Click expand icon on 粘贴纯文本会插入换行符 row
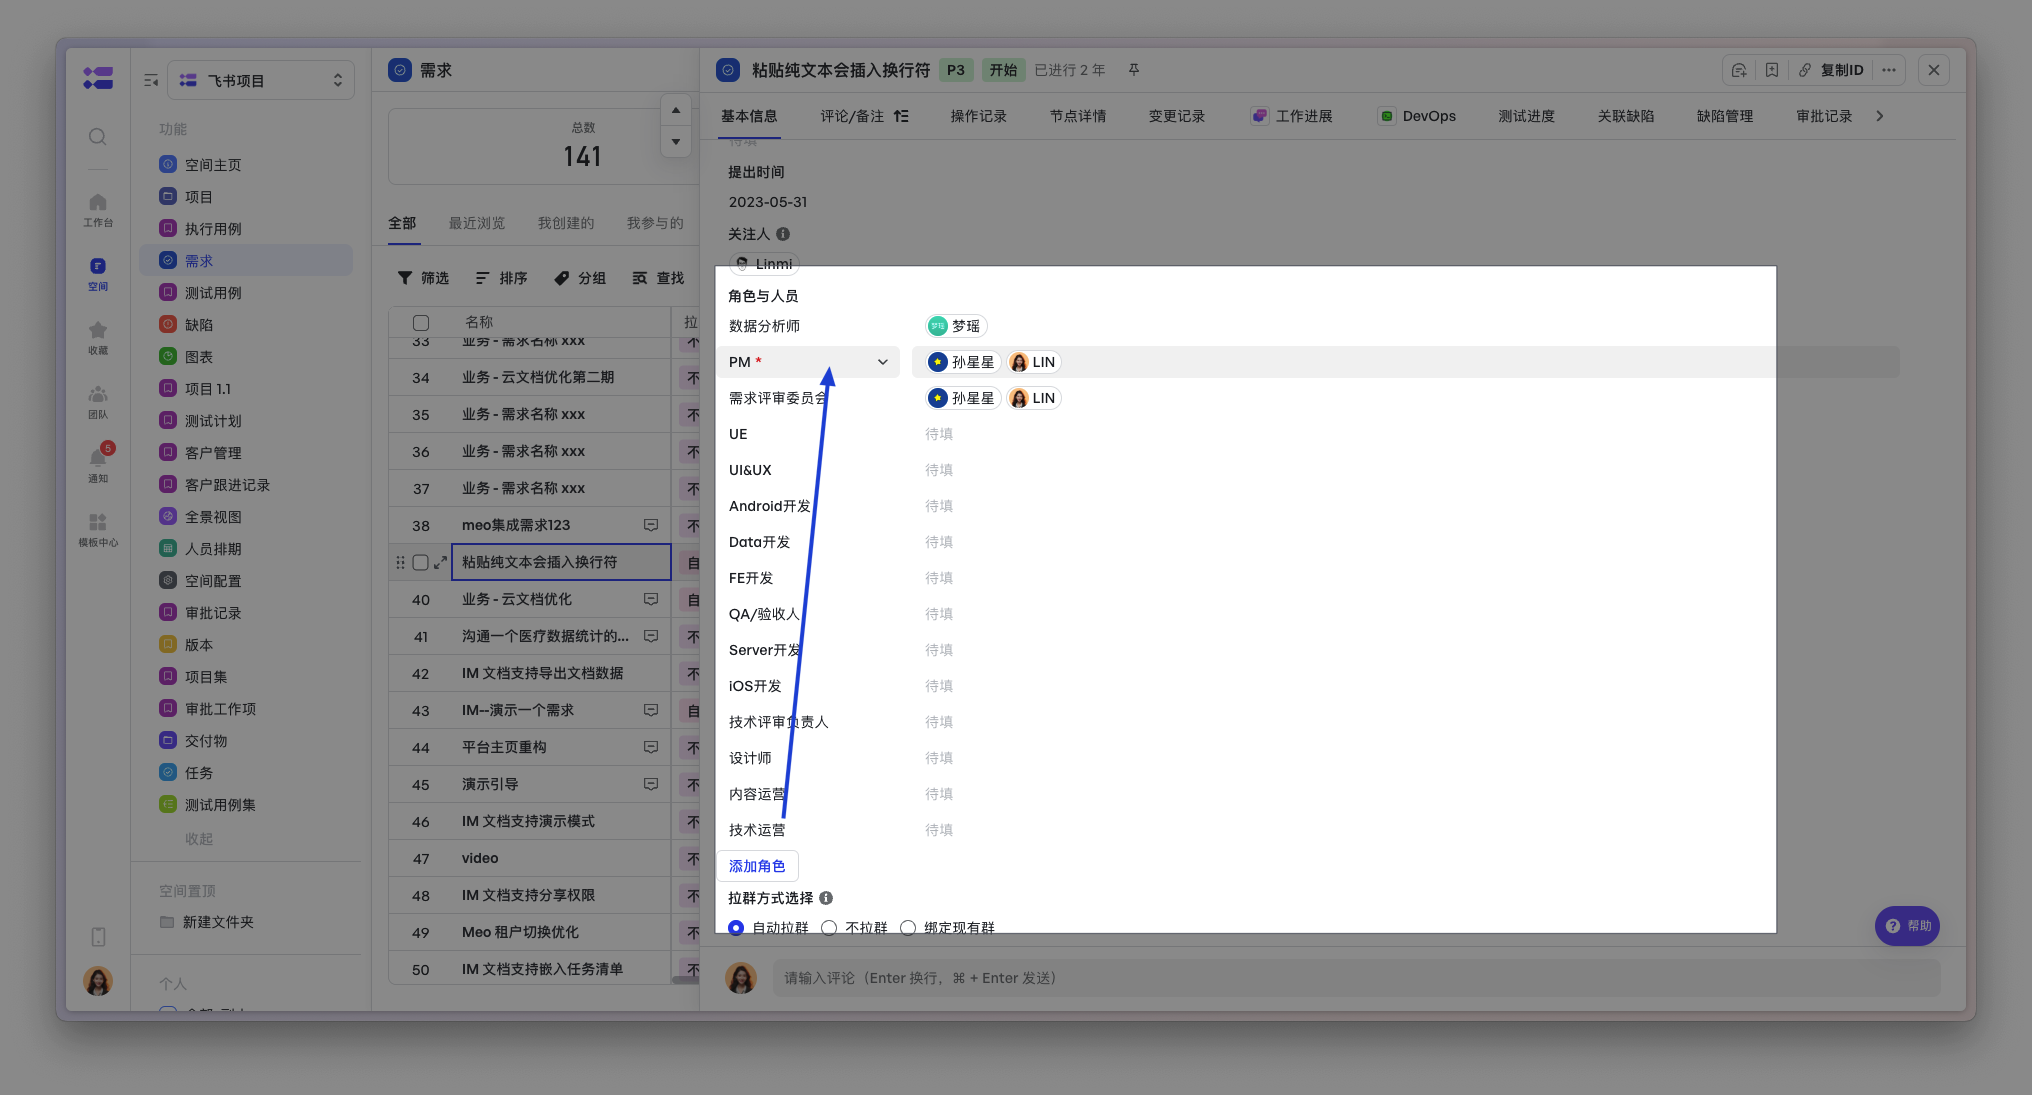The image size is (2032, 1095). click(x=440, y=562)
